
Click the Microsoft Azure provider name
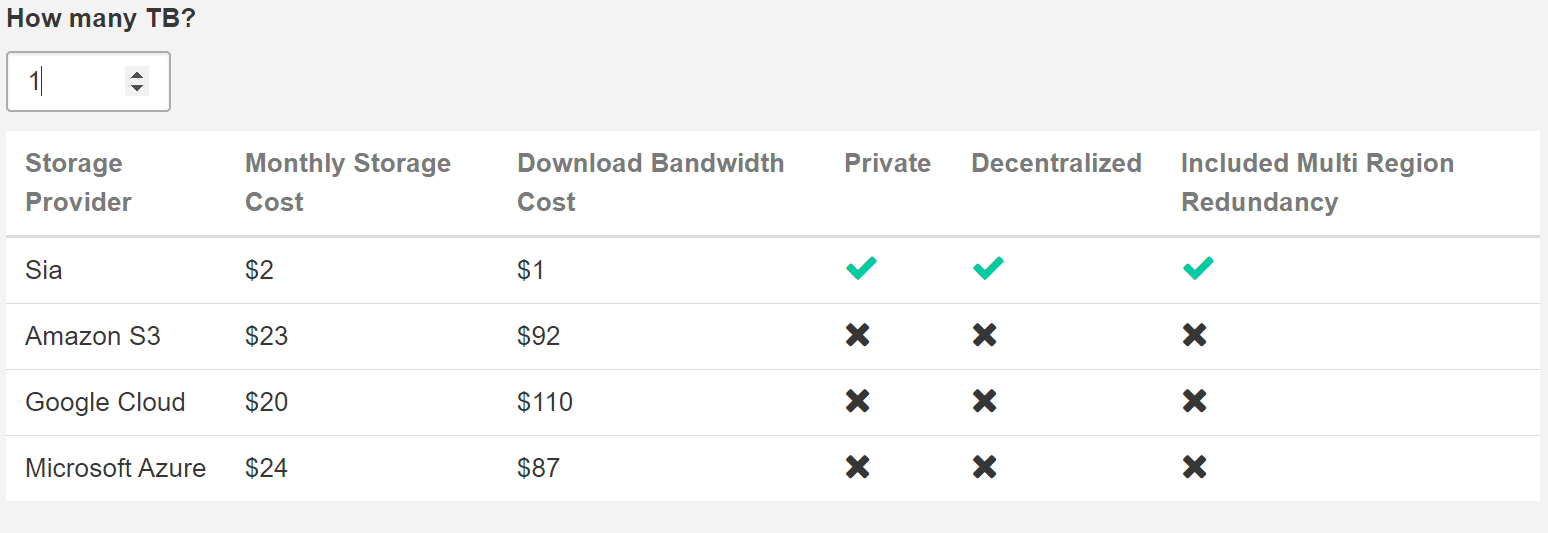coord(116,468)
